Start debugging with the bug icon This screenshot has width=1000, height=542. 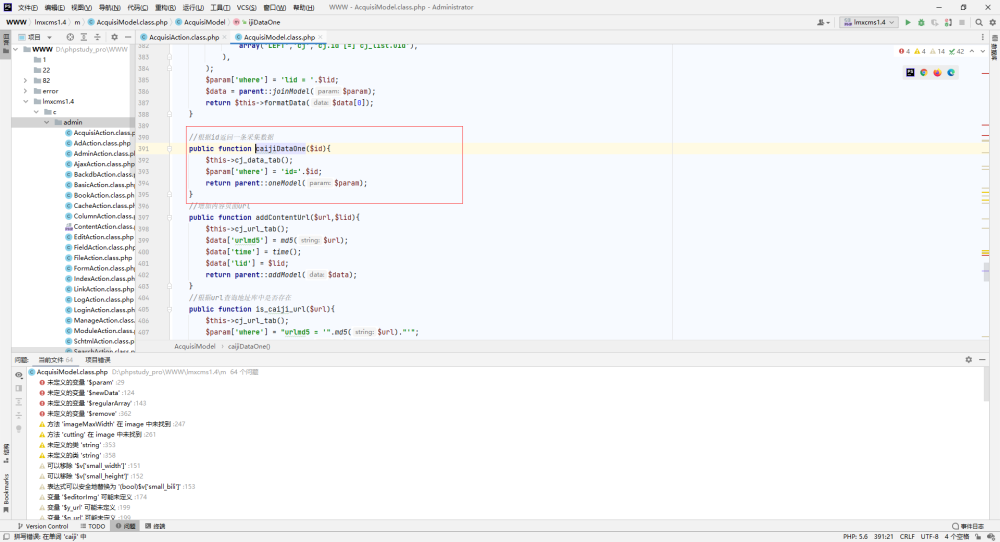(921, 22)
